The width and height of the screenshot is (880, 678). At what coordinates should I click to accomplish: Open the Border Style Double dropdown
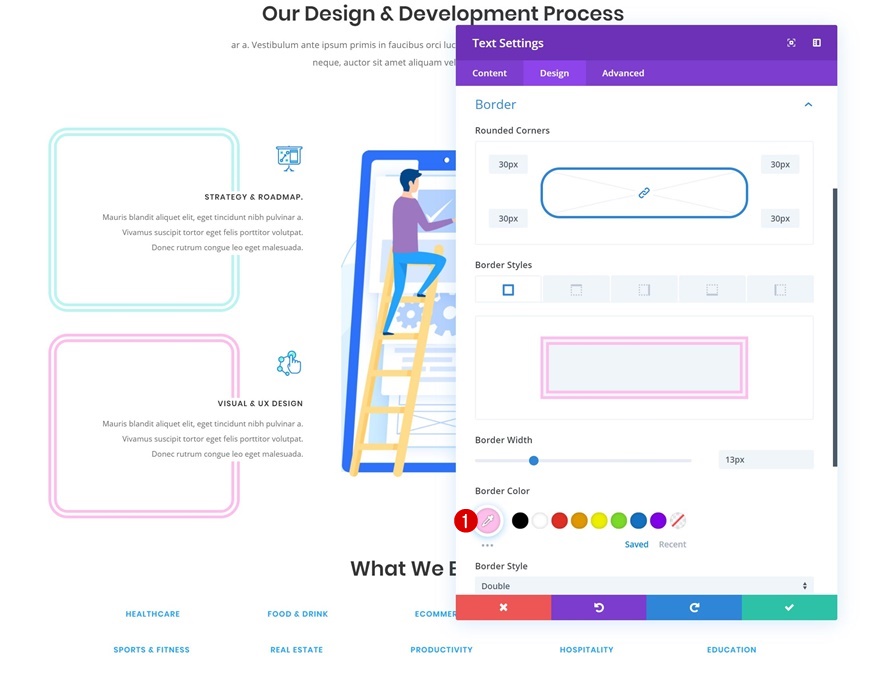[x=644, y=585]
